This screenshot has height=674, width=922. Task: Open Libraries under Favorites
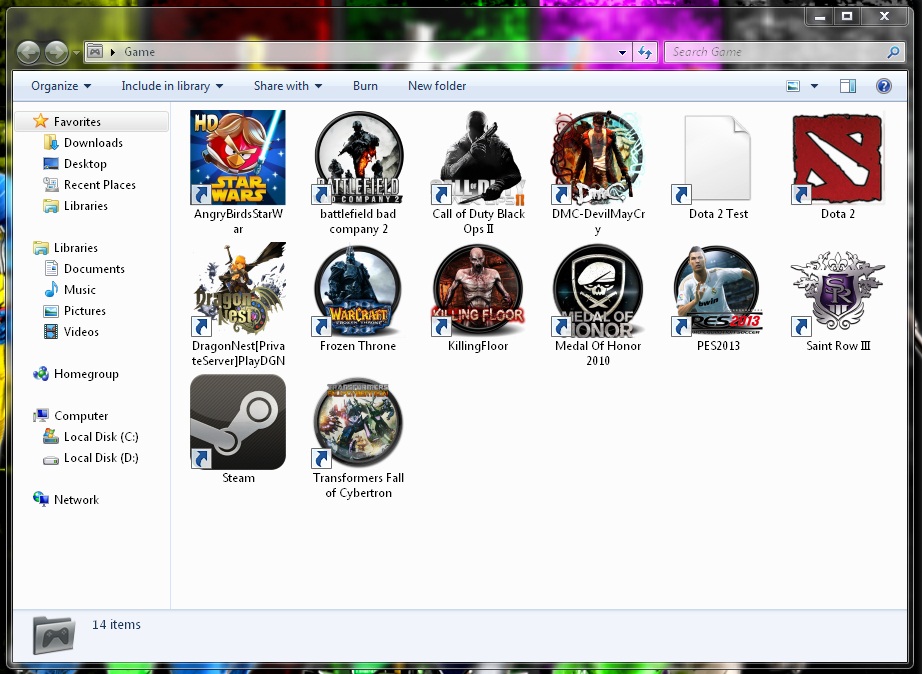click(x=86, y=206)
